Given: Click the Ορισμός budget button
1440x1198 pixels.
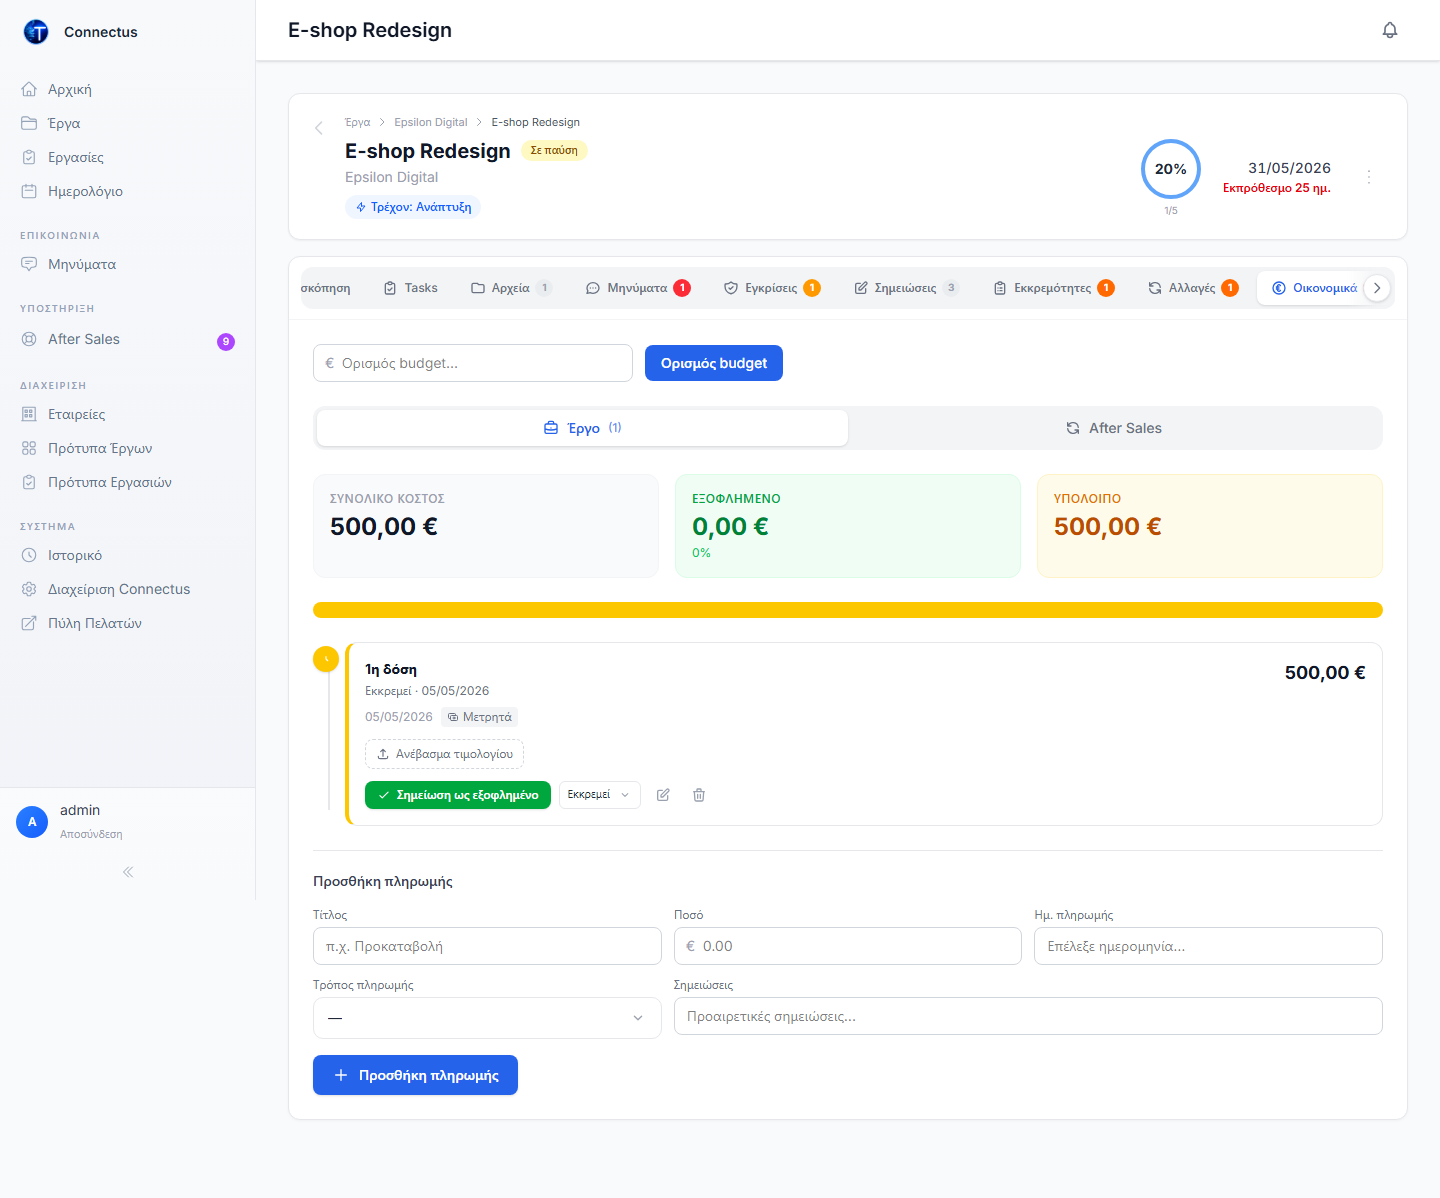Looking at the screenshot, I should point(714,363).
